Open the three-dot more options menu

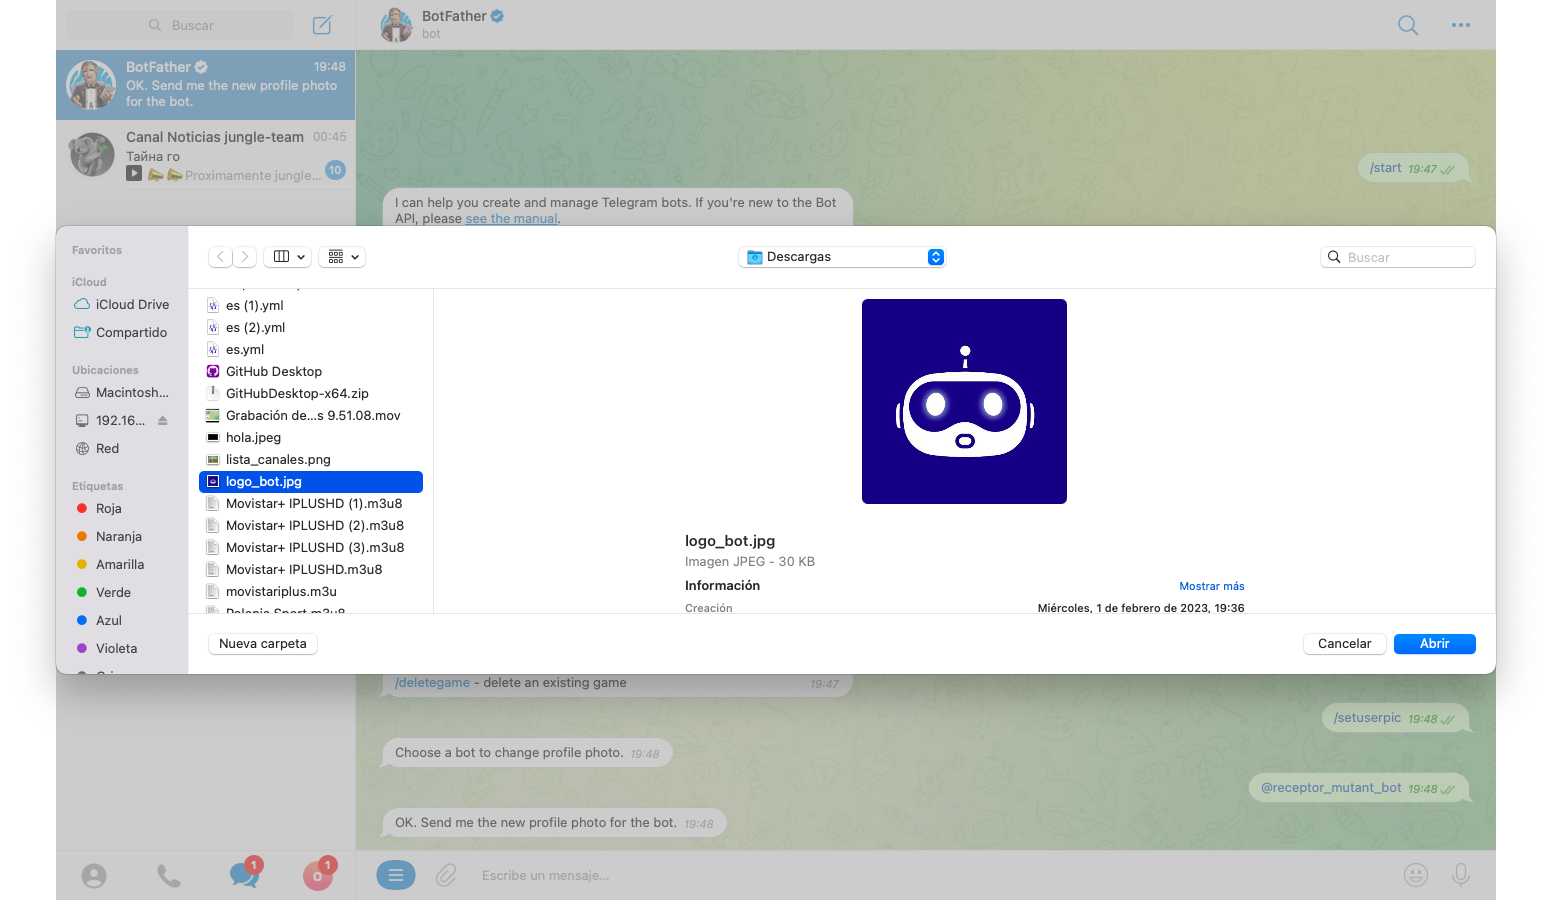[x=1460, y=25]
